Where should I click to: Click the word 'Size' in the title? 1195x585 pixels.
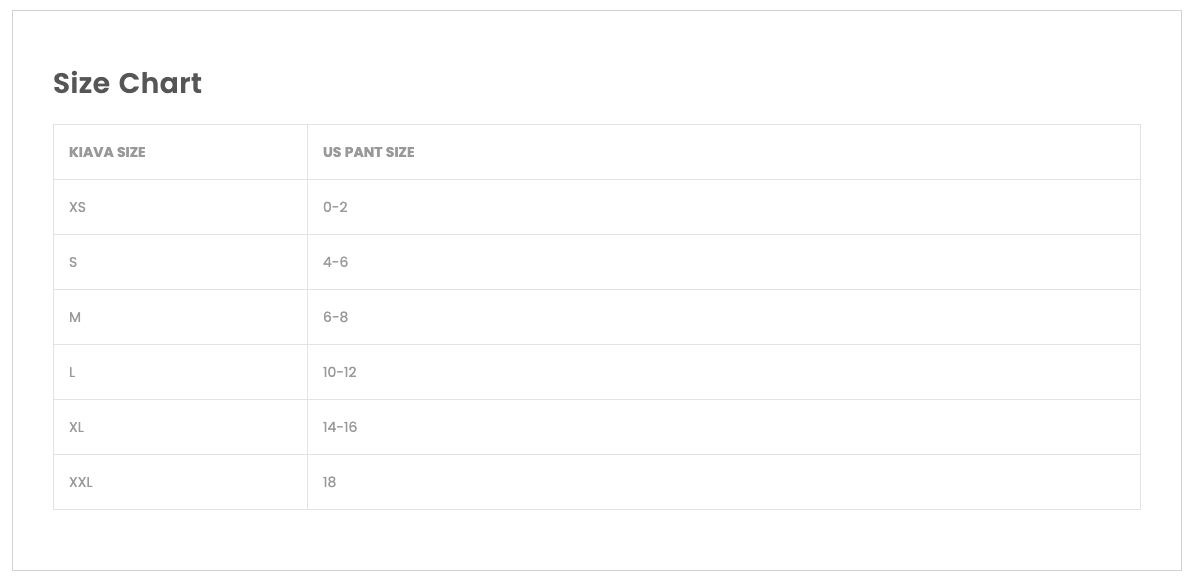[81, 83]
